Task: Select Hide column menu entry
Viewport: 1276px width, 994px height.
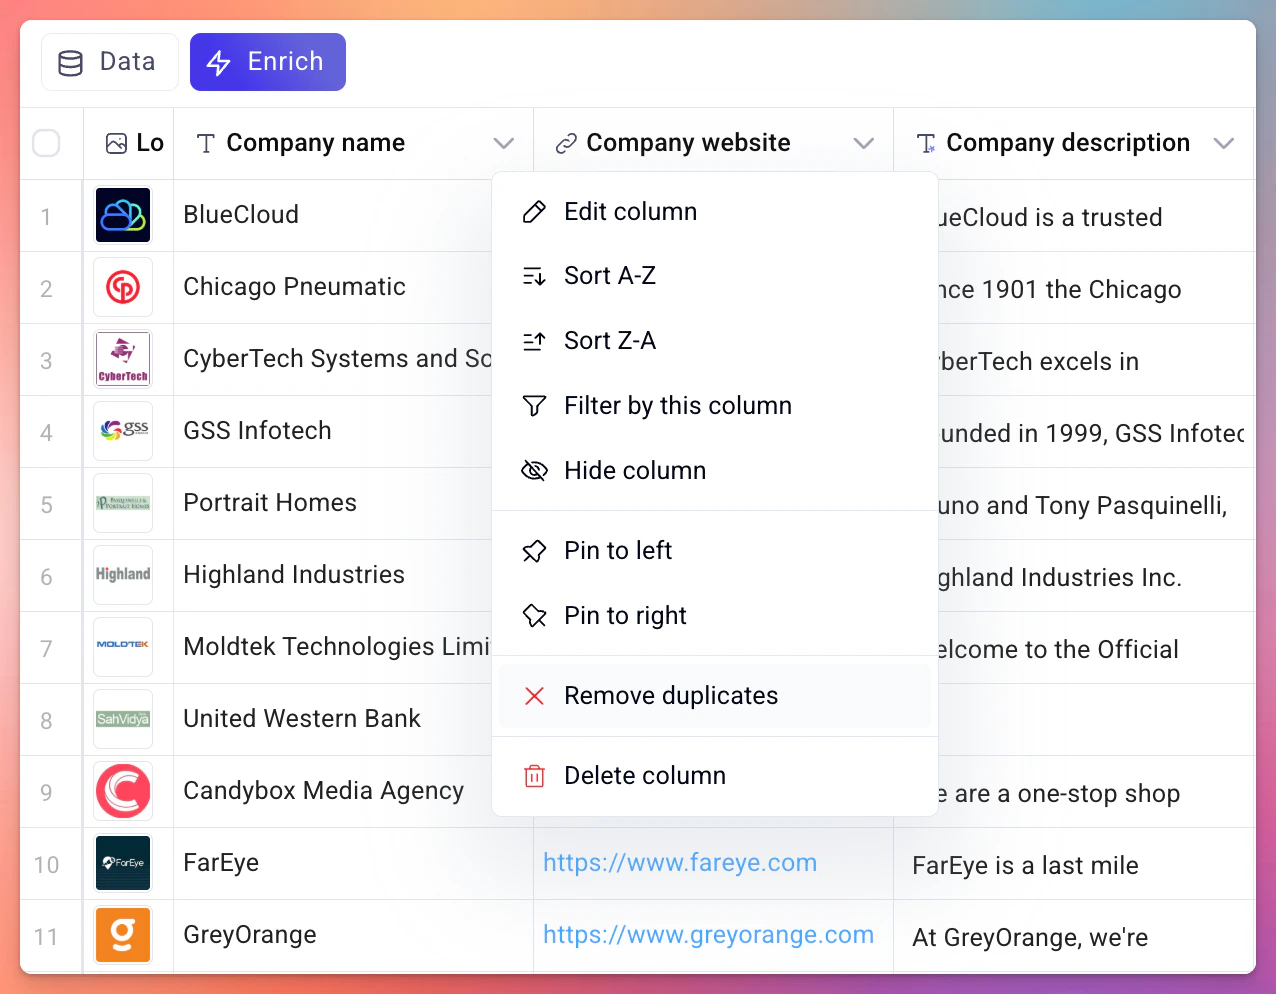Action: point(715,471)
